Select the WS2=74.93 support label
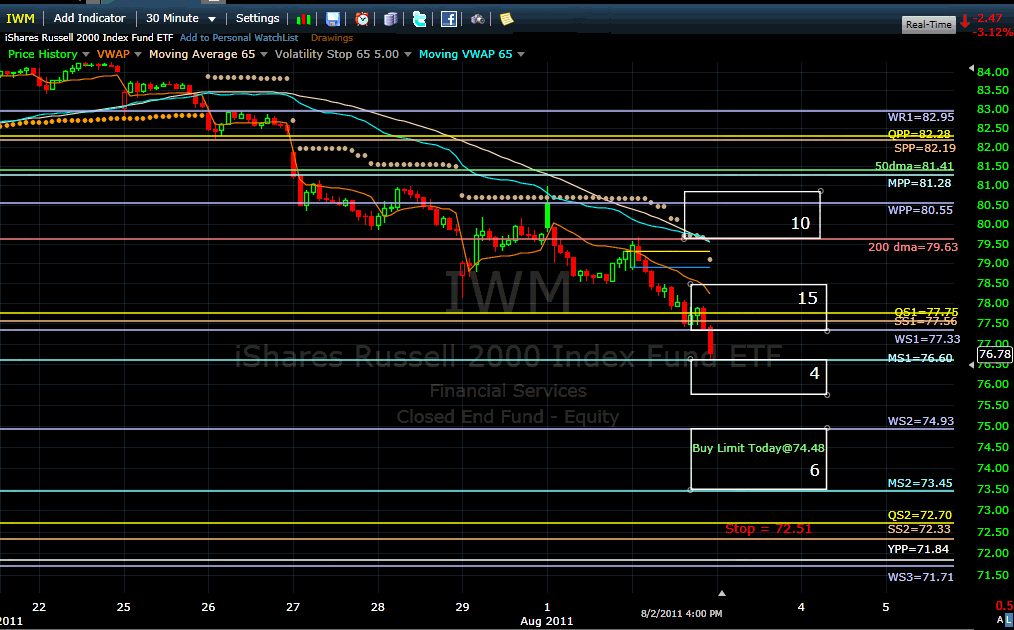 point(920,421)
